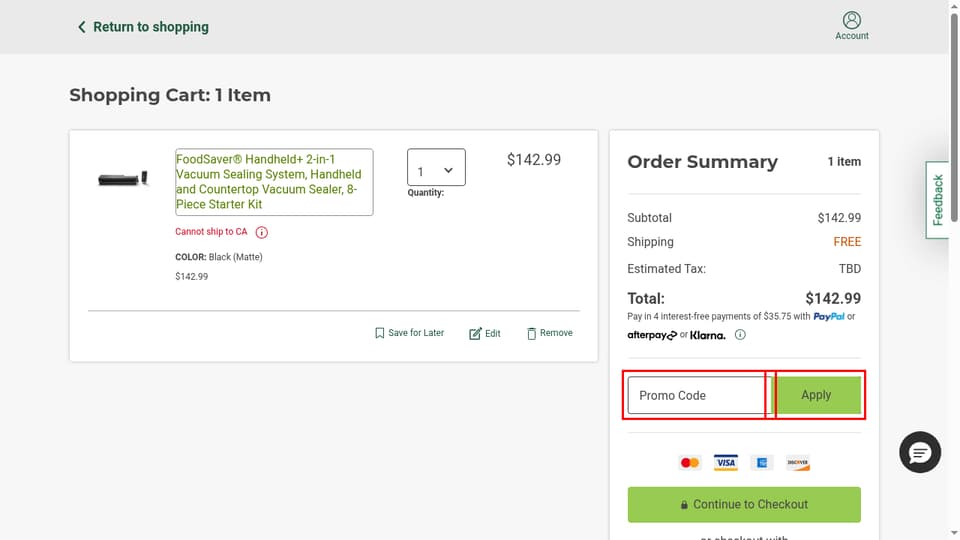This screenshot has height=540, width=960.
Task: Click the FoodSaver vacuum sealer thumbnail
Action: coord(123,179)
